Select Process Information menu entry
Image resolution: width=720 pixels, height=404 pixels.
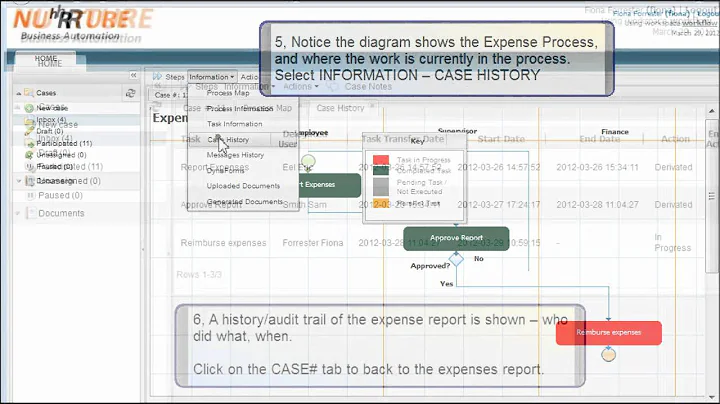[240, 109]
